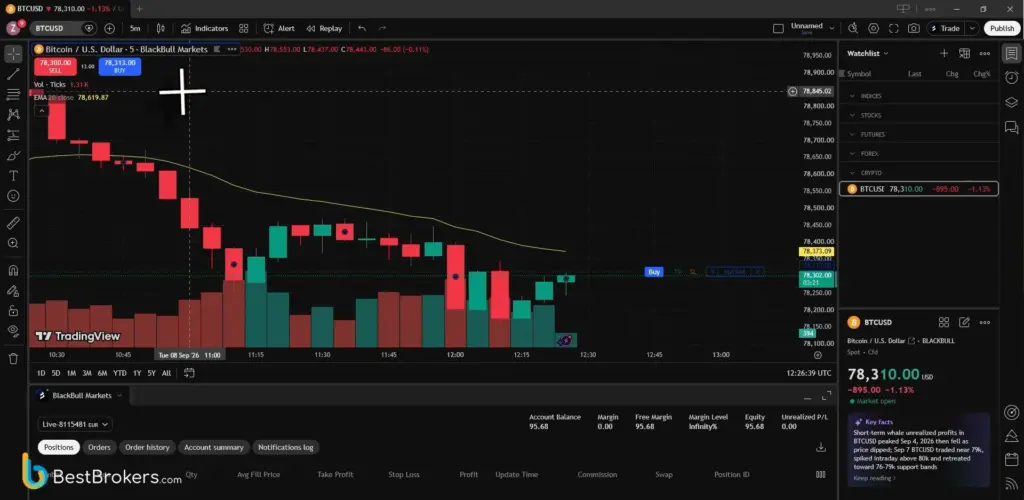Open the Fibonacci/gann tools group
The width and height of the screenshot is (1024, 500).
pos(13,95)
